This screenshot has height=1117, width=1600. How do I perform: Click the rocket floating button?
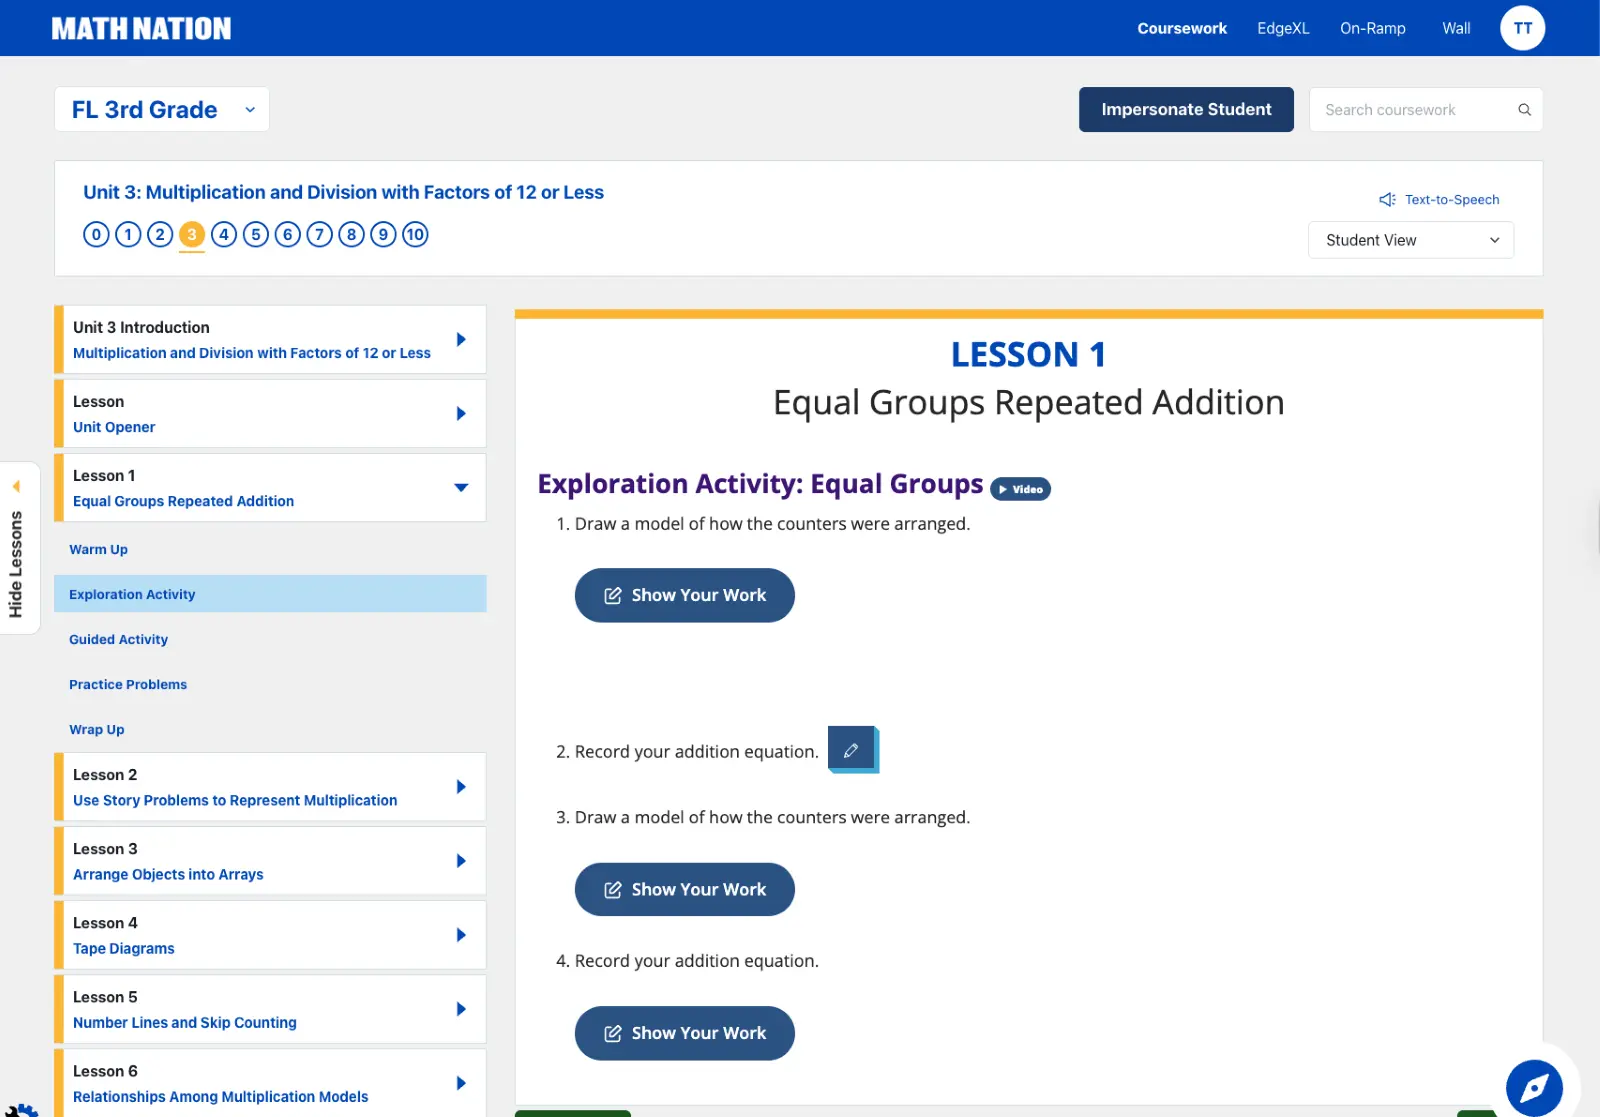[x=1534, y=1087]
